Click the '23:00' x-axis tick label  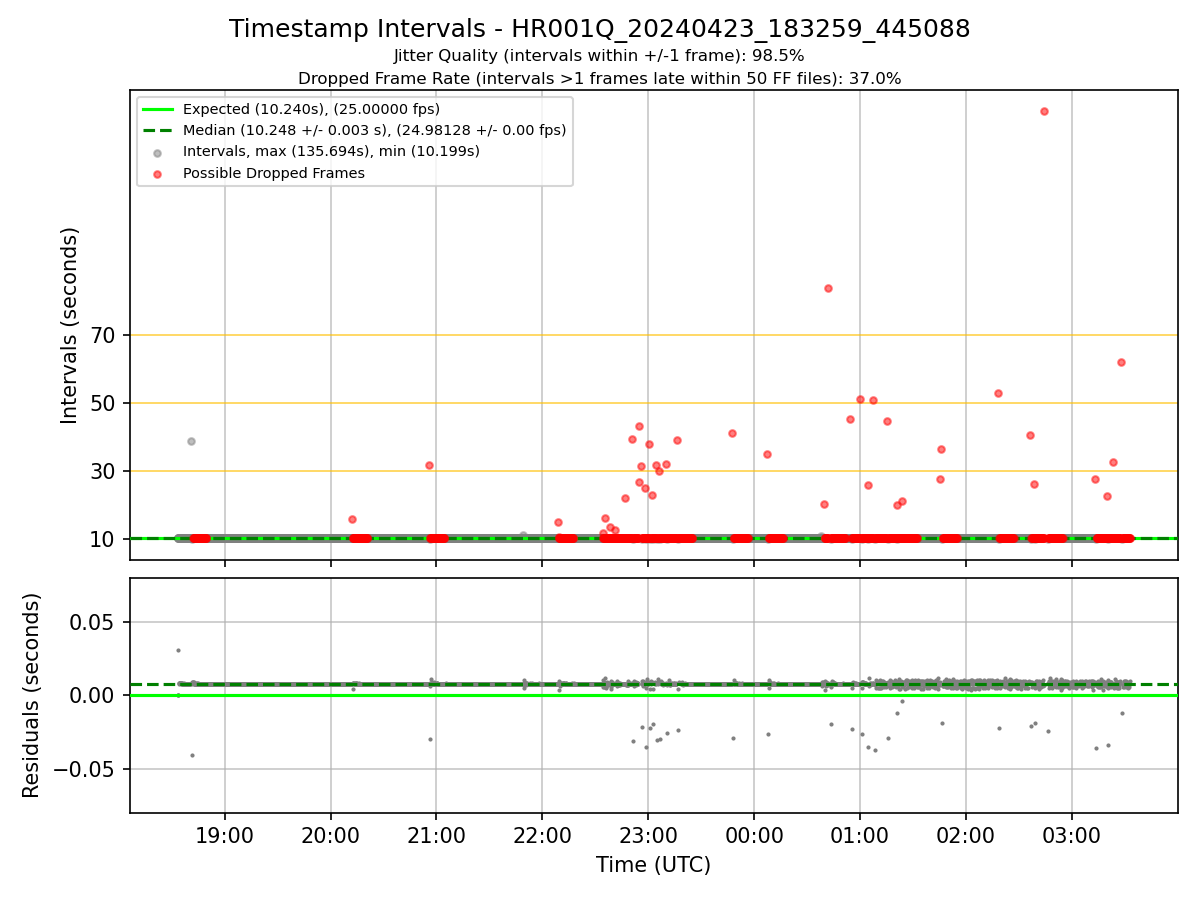pyautogui.click(x=648, y=835)
